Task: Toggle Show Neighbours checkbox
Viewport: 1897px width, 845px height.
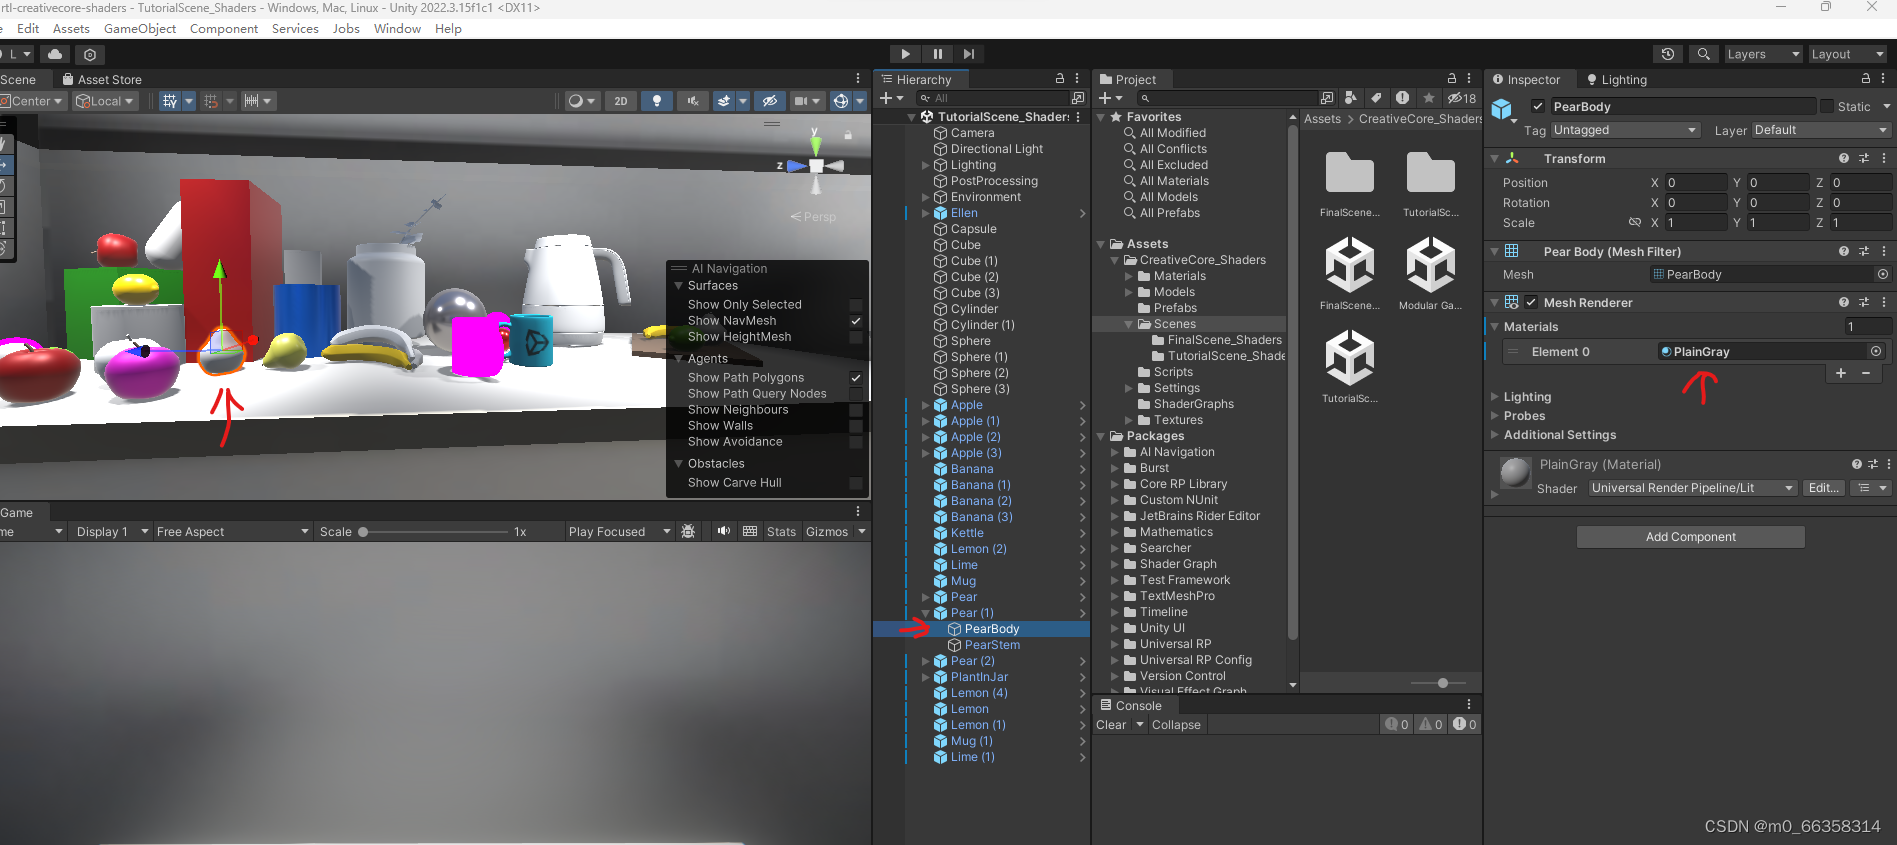Action: (x=856, y=410)
